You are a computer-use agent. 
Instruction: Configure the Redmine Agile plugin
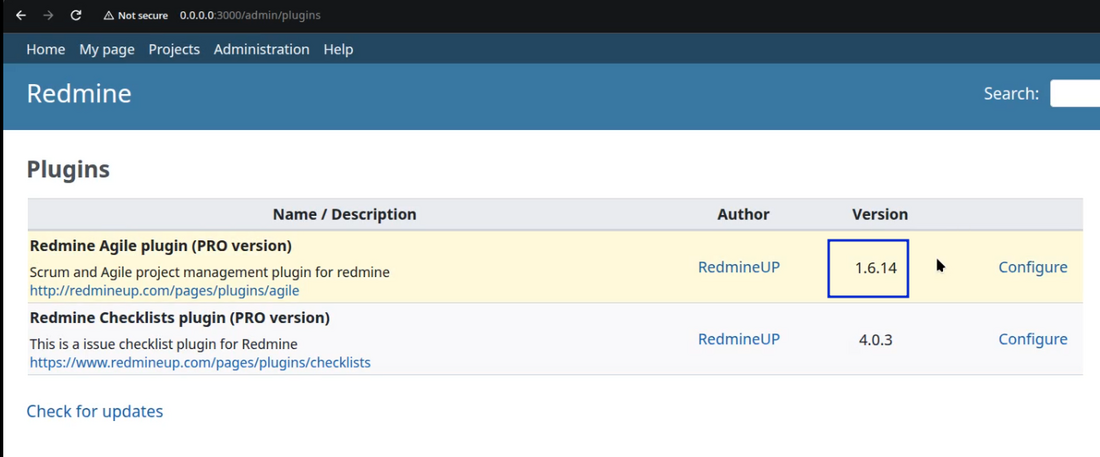pyautogui.click(x=1033, y=267)
